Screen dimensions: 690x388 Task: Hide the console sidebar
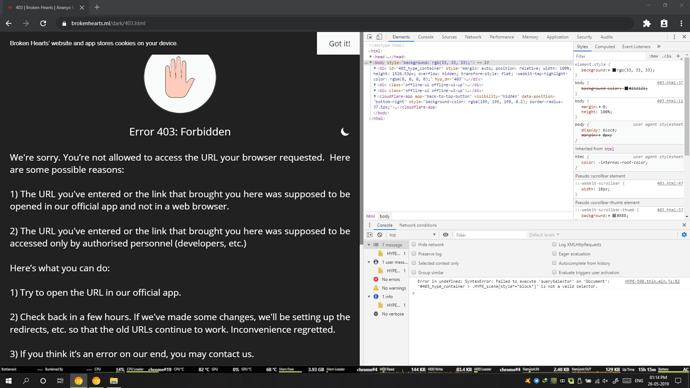370,235
